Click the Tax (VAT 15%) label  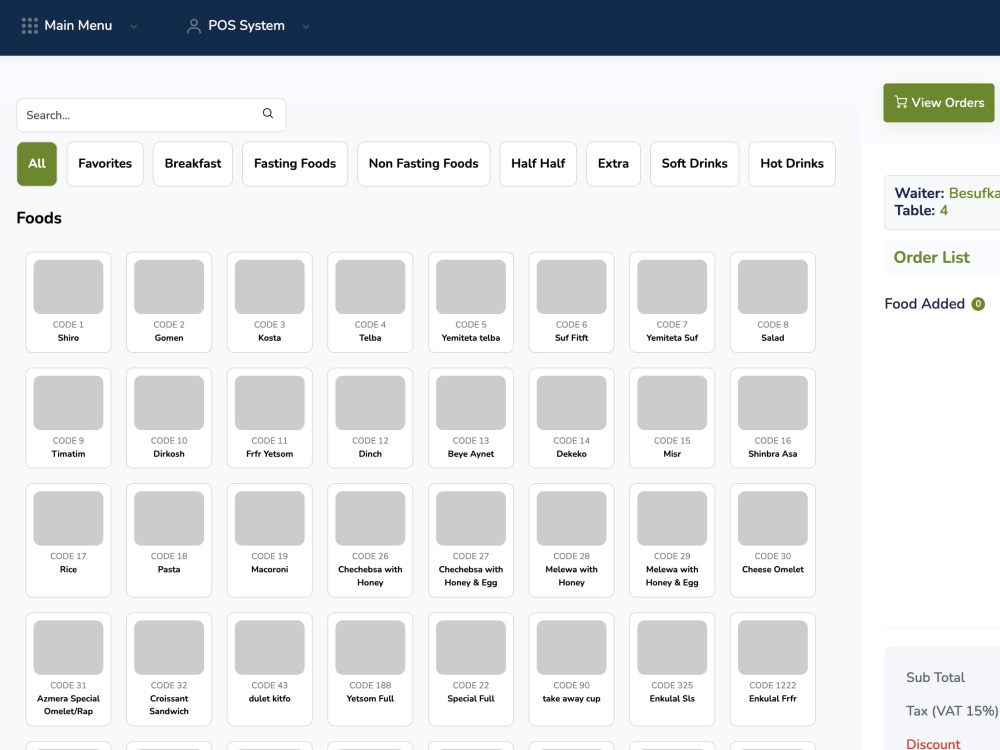pyautogui.click(x=952, y=710)
